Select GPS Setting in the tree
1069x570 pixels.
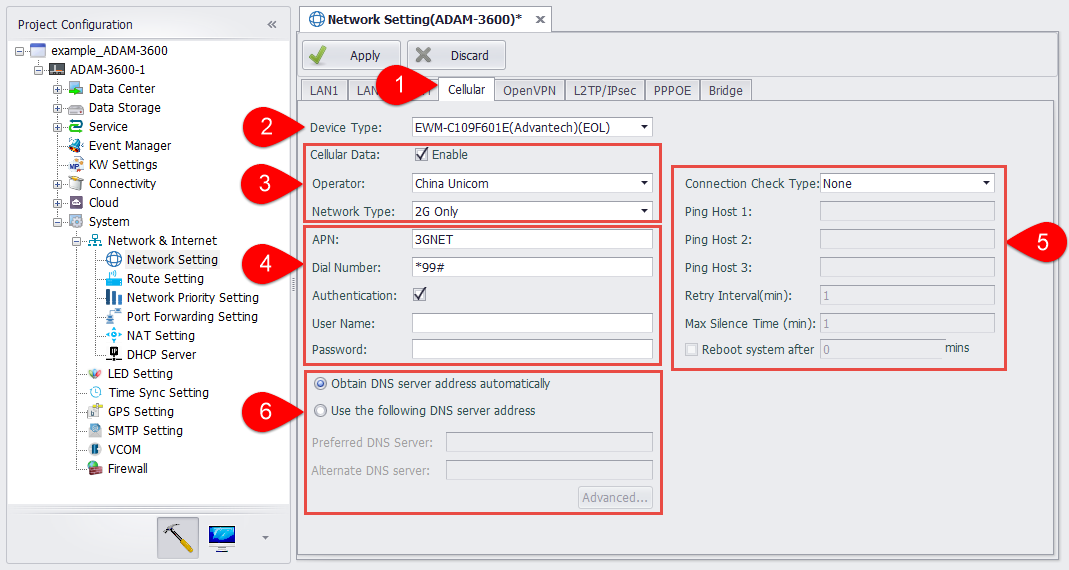[140, 411]
